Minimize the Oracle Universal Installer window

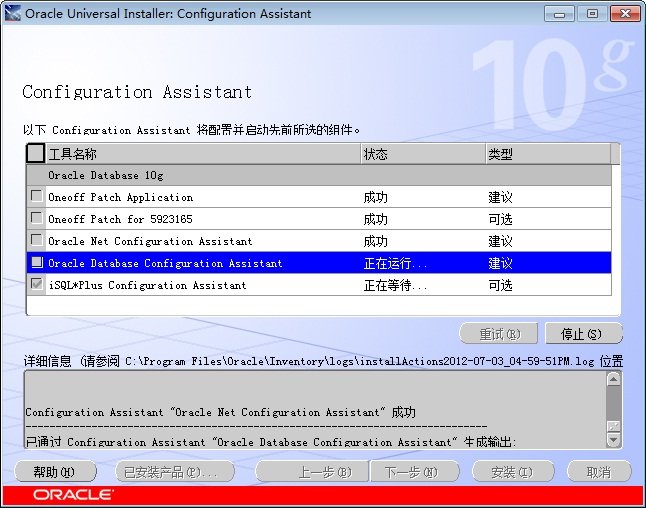(559, 14)
